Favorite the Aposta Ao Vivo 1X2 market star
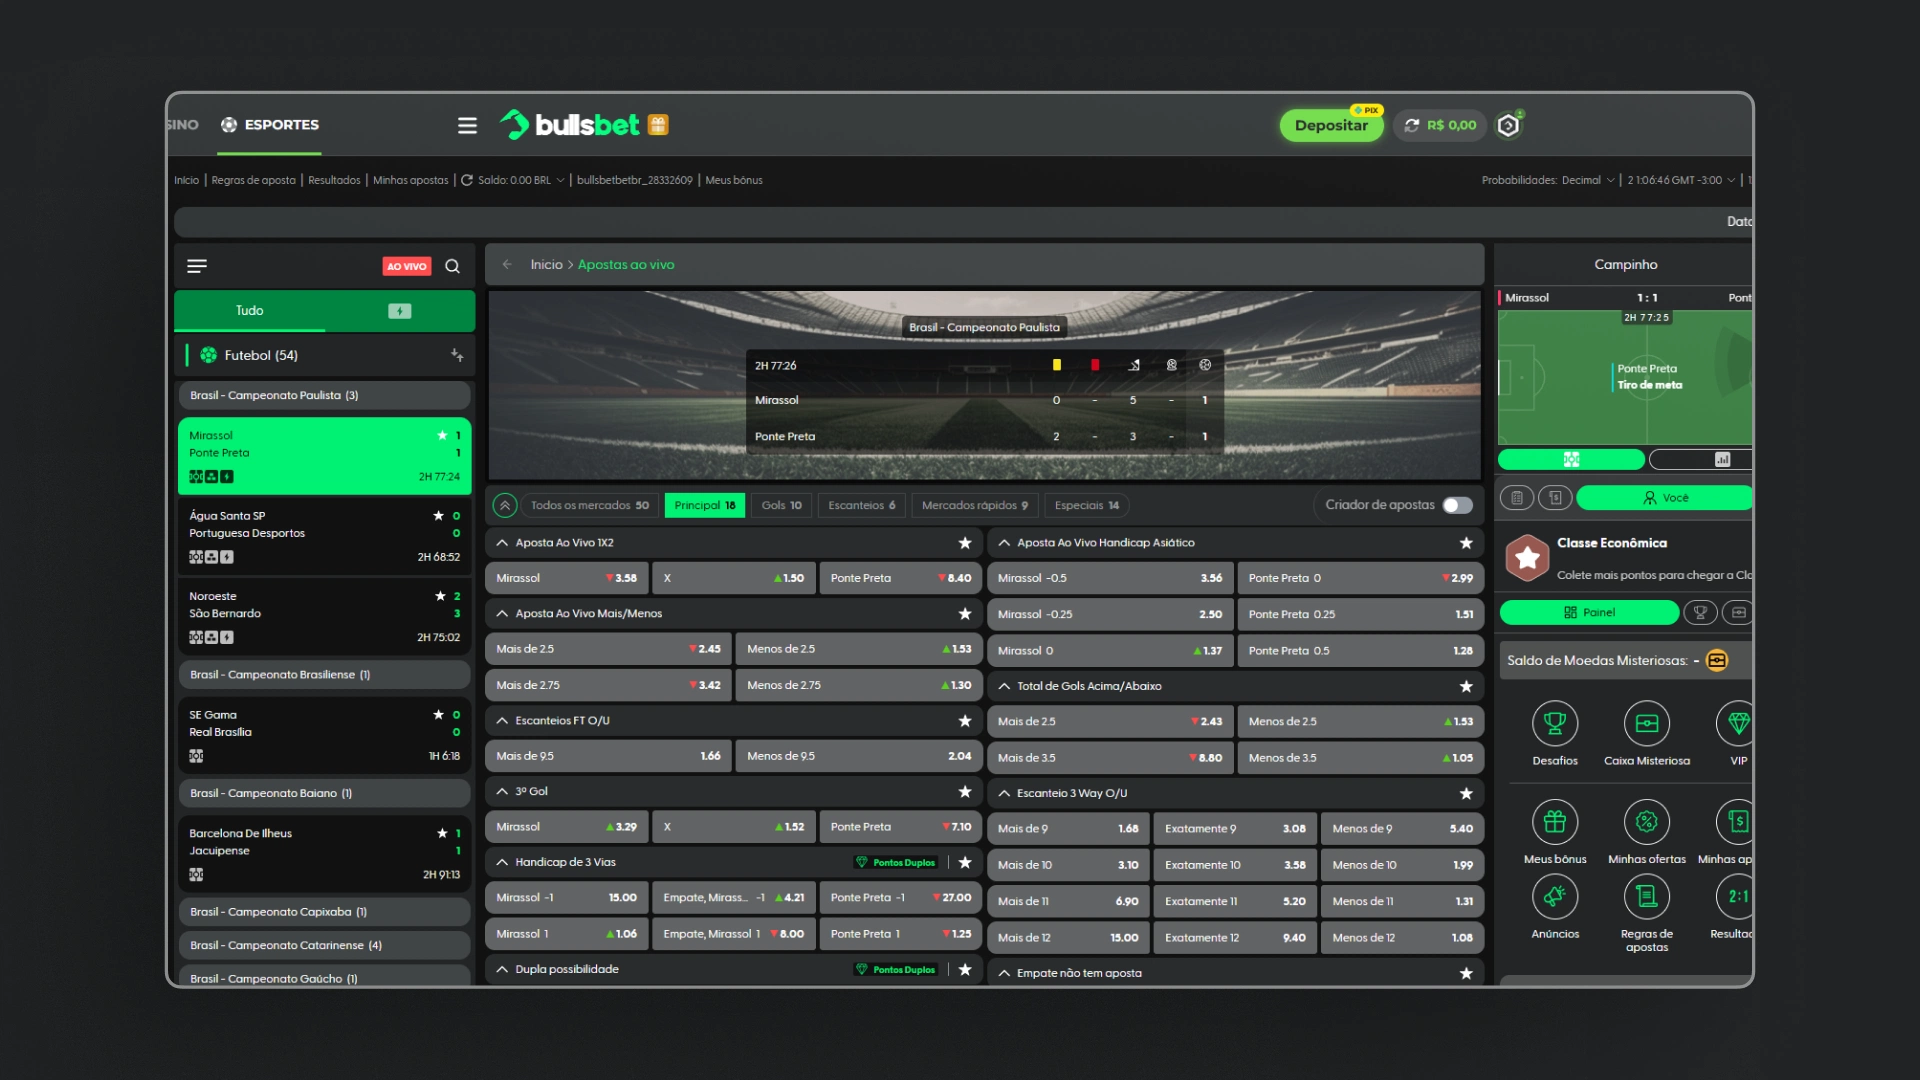The height and width of the screenshot is (1080, 1920). [x=964, y=543]
